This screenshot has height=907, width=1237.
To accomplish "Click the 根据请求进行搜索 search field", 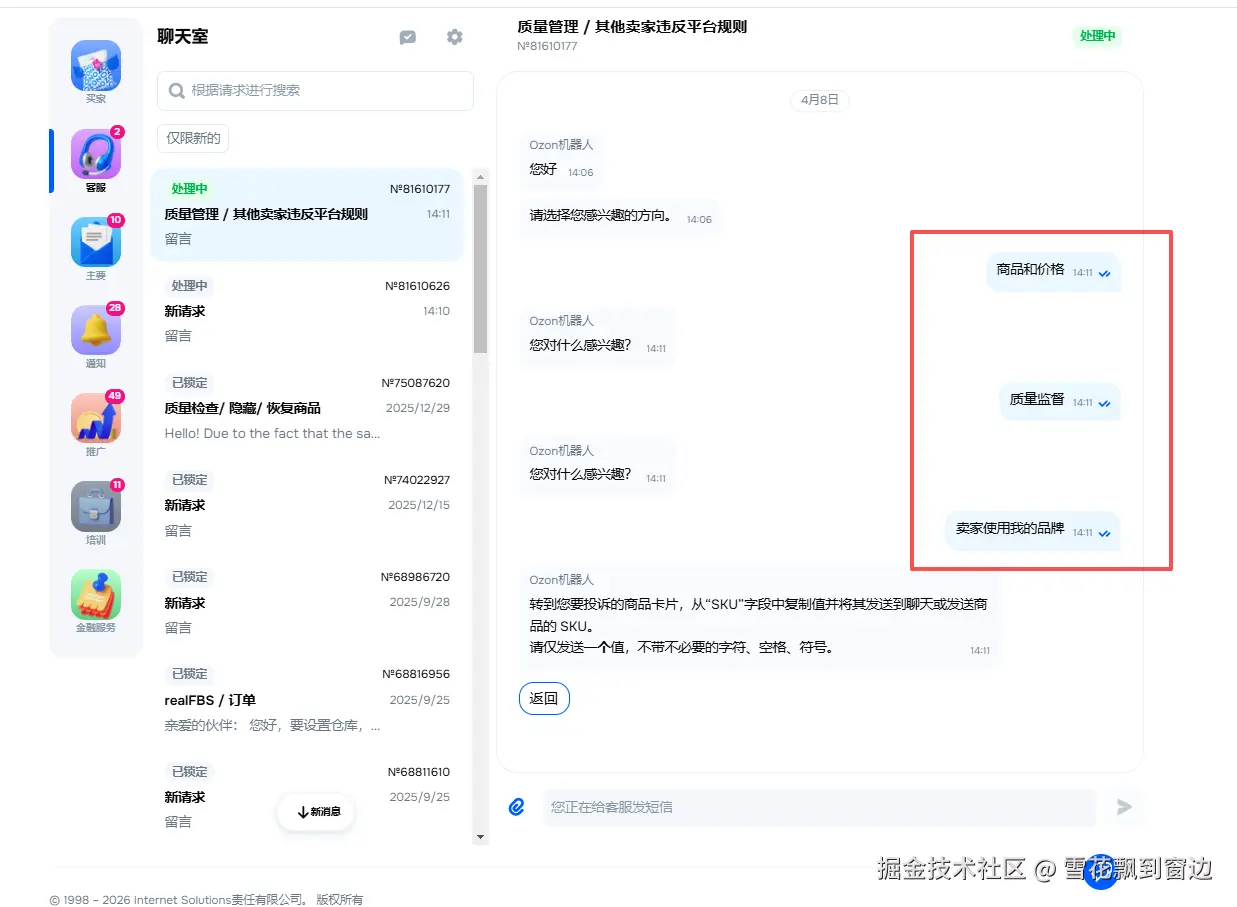I will click(315, 91).
